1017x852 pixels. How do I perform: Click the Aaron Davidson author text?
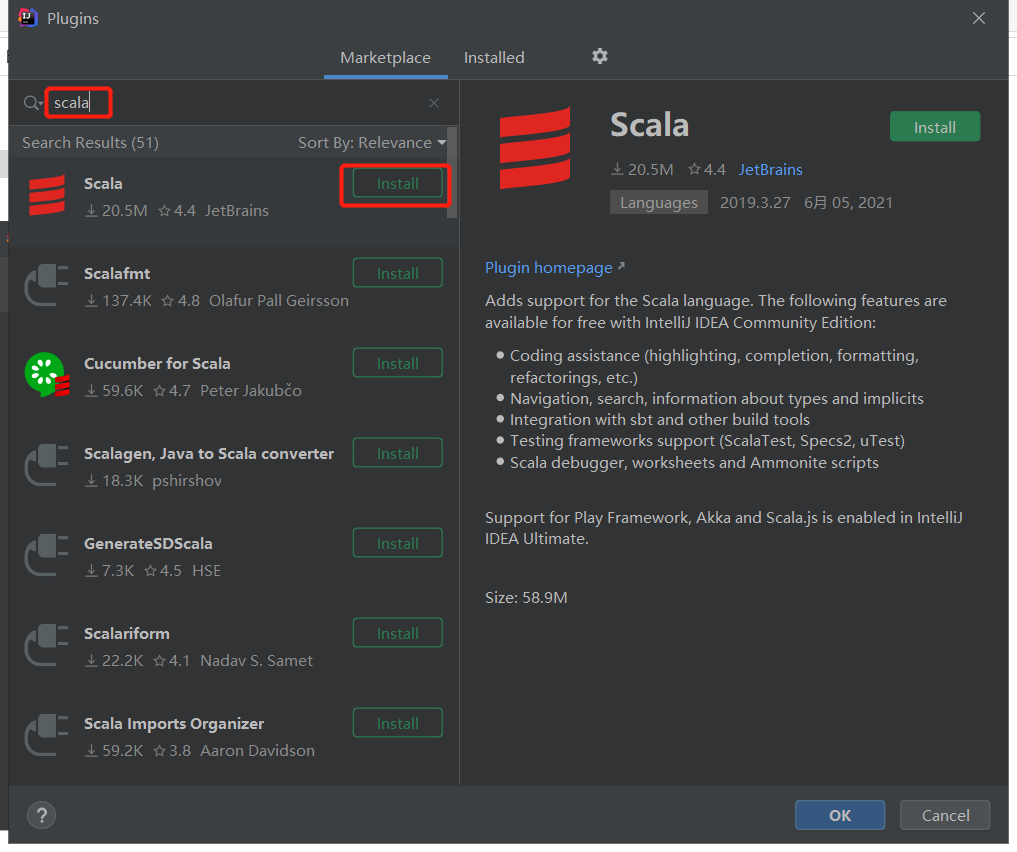click(257, 751)
